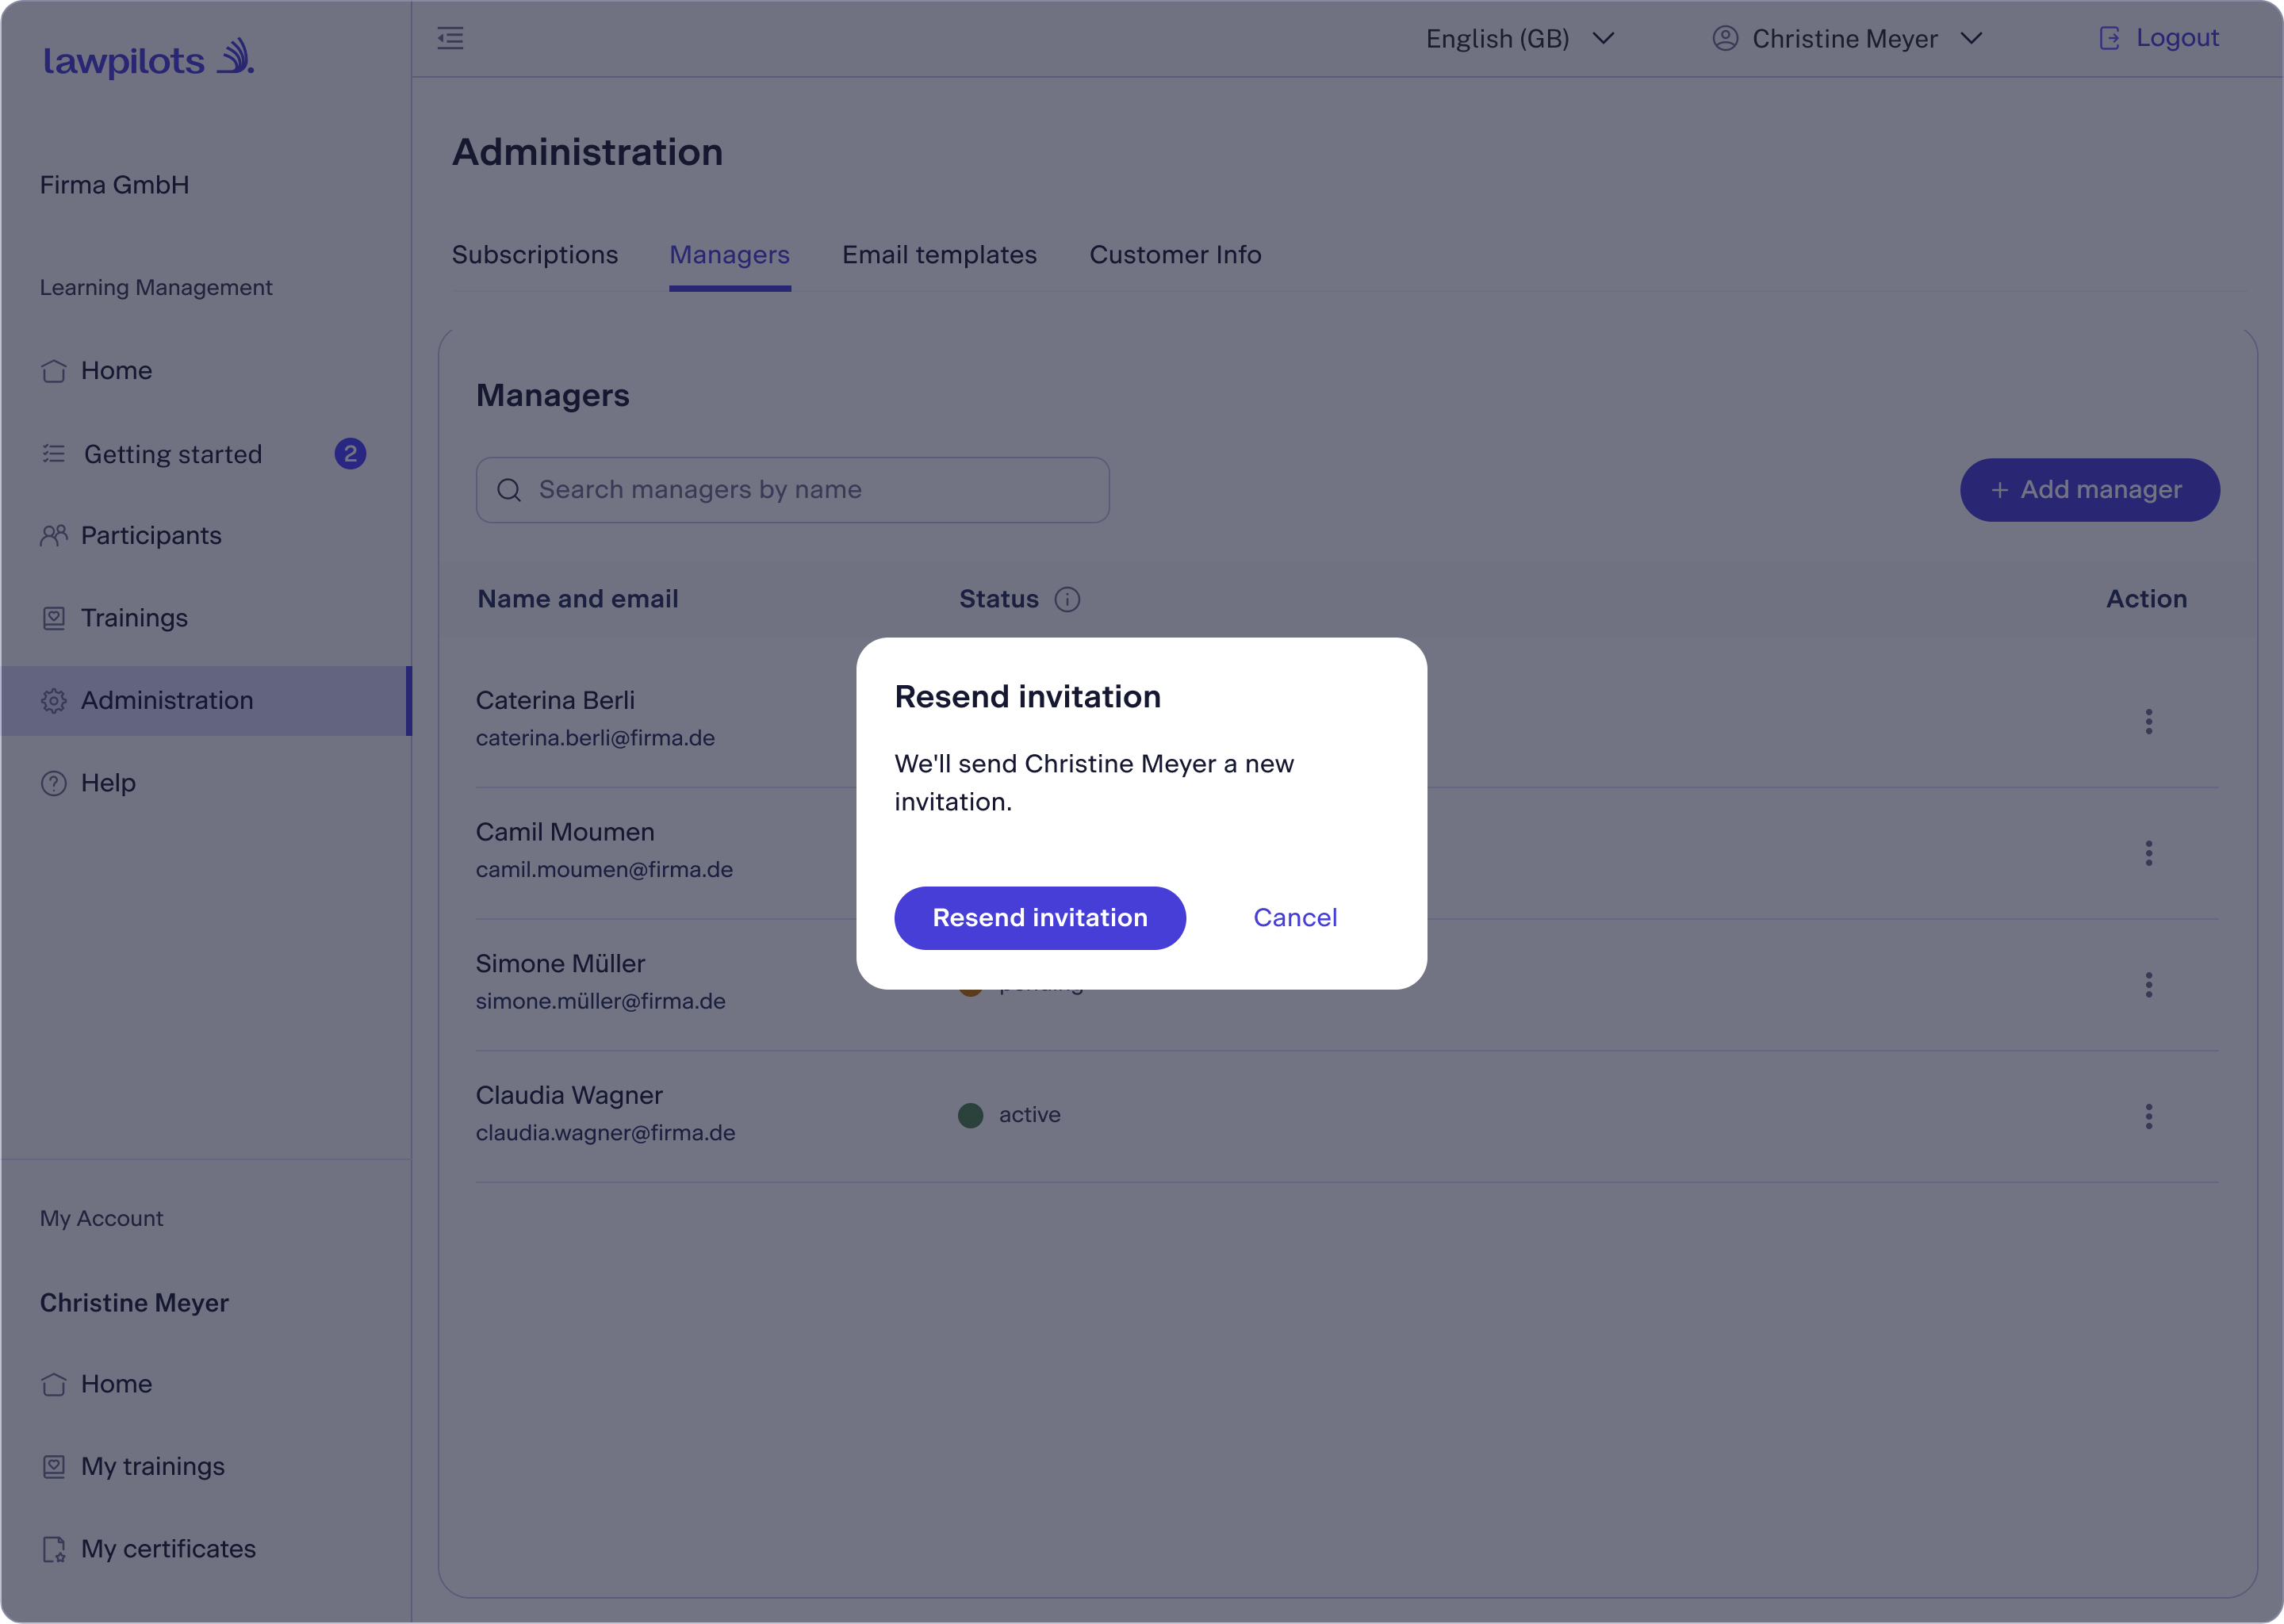
Task: Click the Trainings certificate icon
Action: 54,618
